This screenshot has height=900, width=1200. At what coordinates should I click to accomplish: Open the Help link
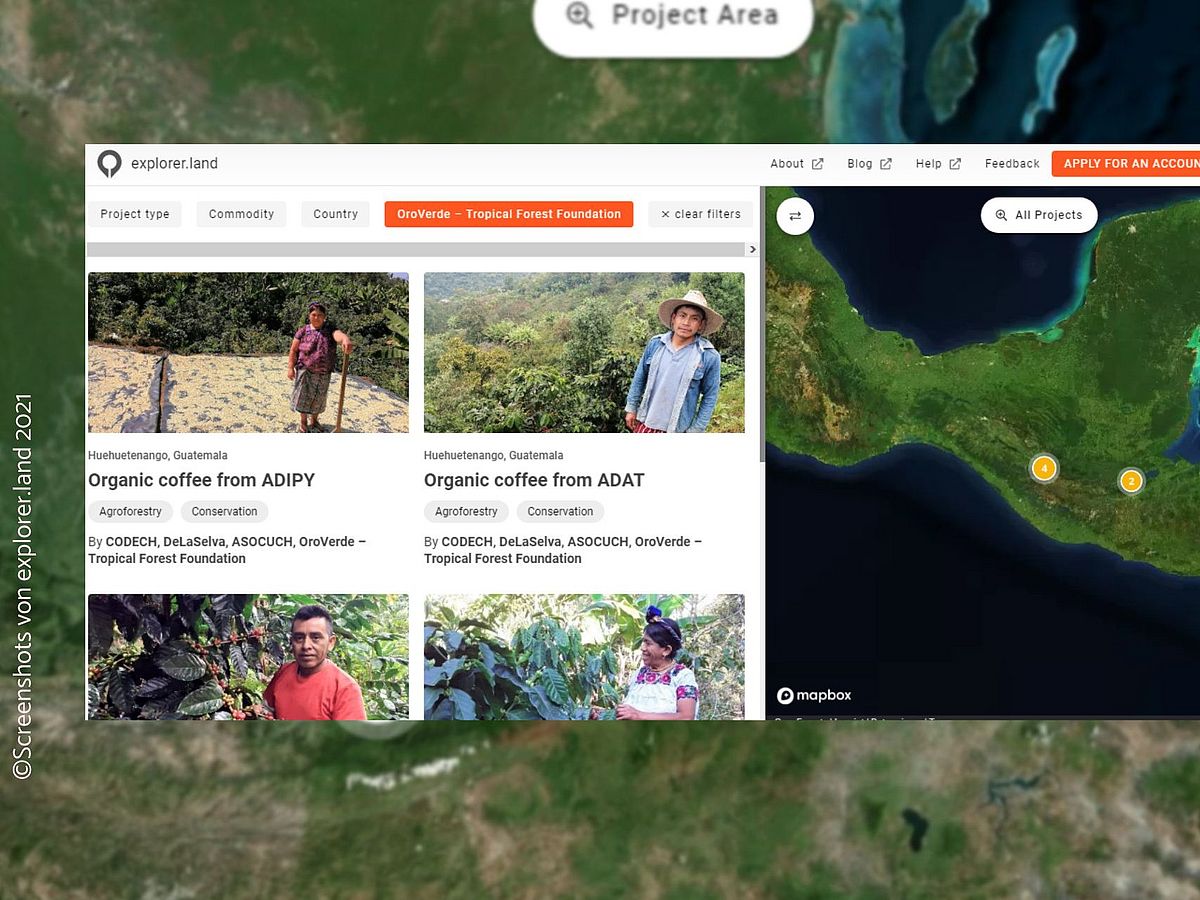click(x=929, y=164)
